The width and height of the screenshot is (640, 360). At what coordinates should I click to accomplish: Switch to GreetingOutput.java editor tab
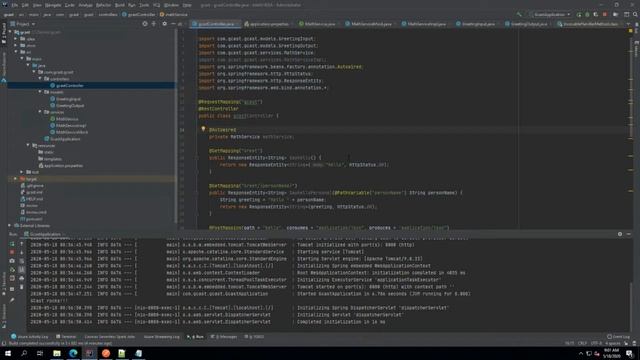point(526,24)
